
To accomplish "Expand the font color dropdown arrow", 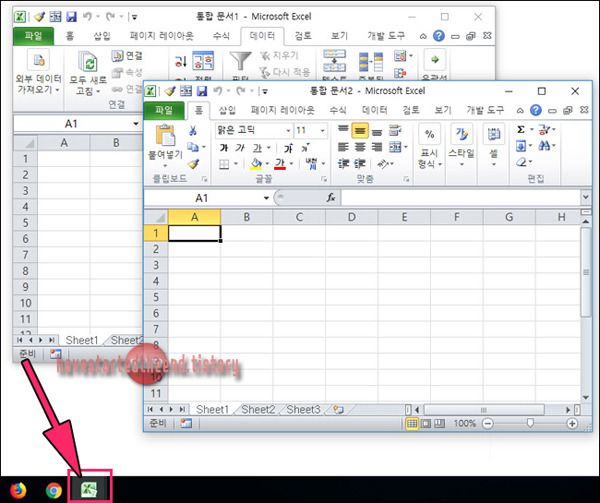I will click(x=291, y=164).
